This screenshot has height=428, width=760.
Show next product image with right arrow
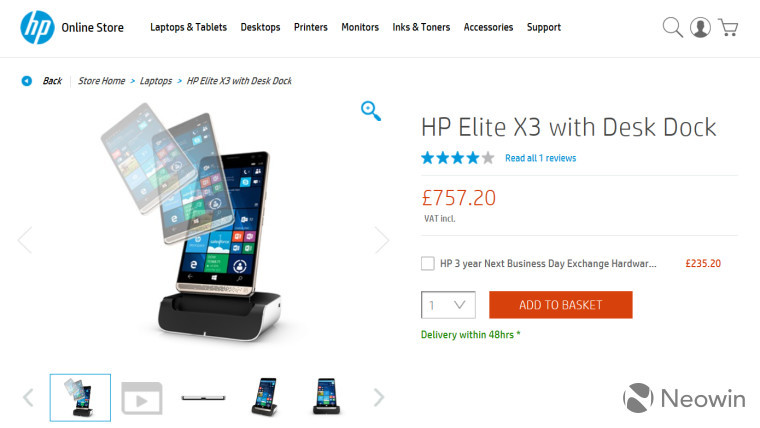382,240
